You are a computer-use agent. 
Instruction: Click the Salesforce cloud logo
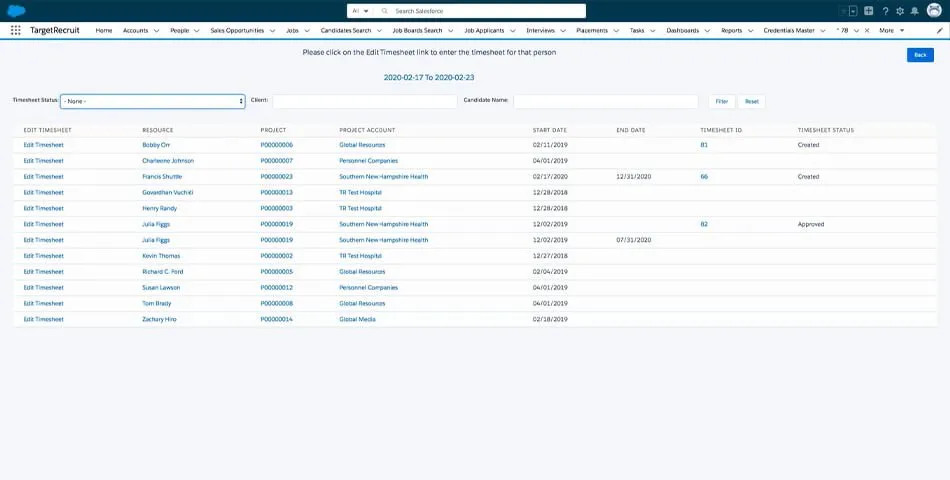(16, 10)
